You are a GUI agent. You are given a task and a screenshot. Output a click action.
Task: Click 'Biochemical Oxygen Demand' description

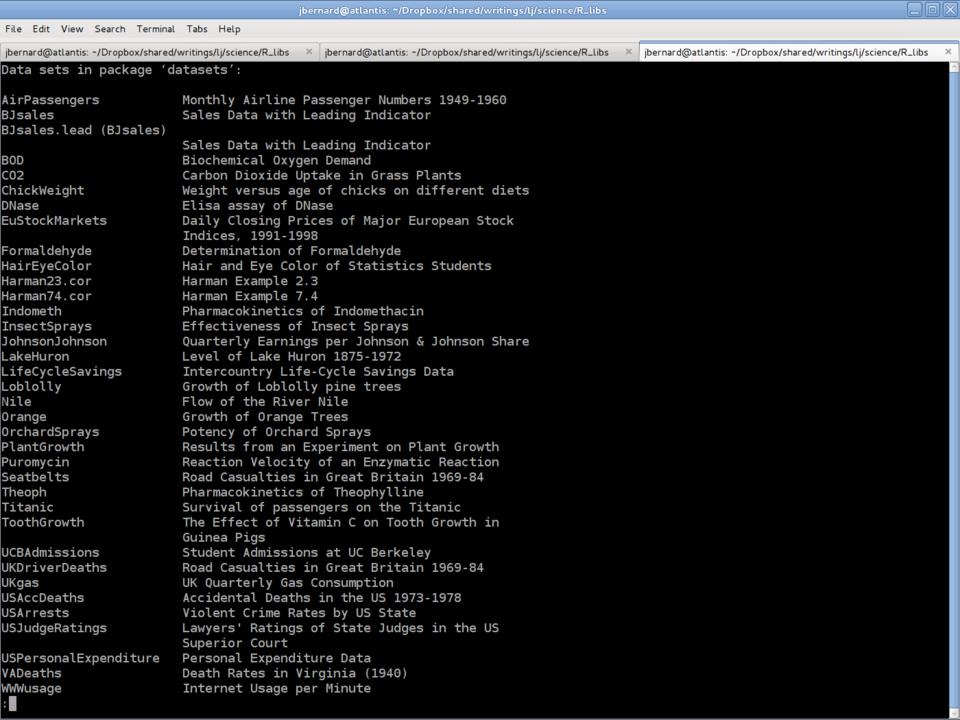(x=276, y=160)
